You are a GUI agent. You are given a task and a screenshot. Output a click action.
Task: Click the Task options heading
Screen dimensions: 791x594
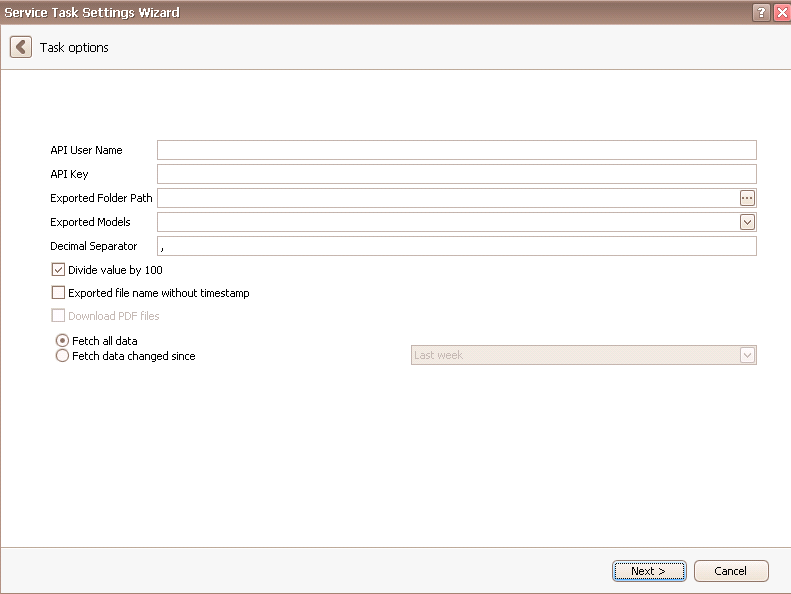point(74,47)
